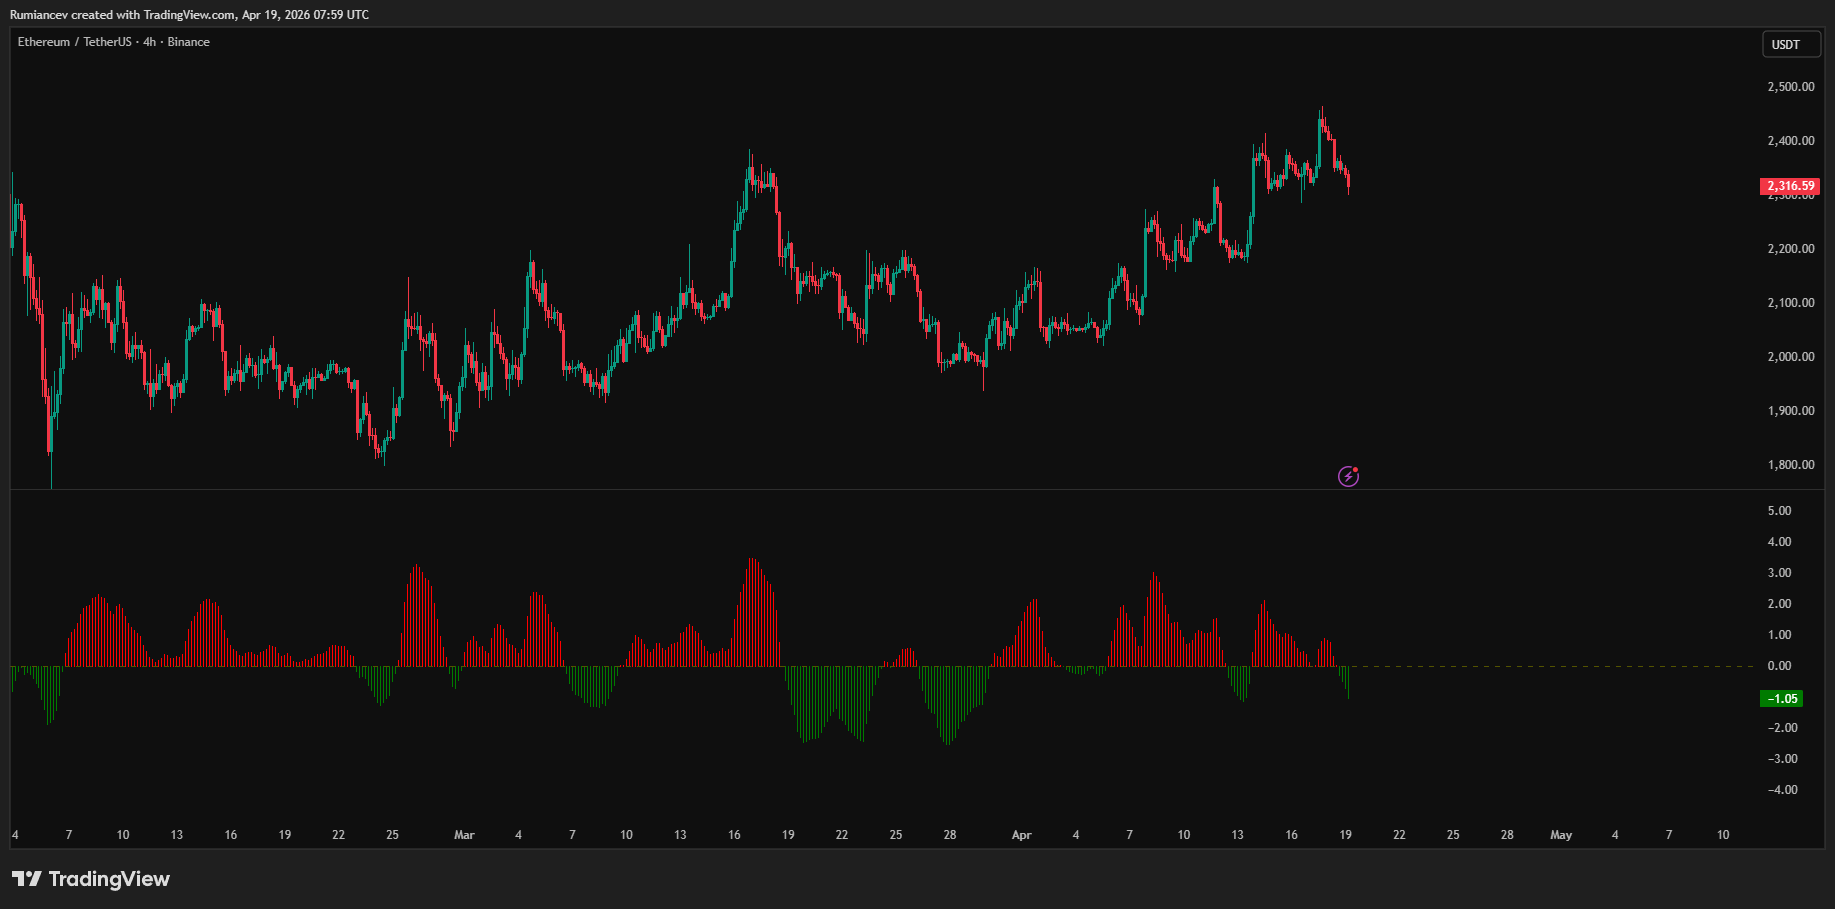
Task: Click the Rumiancev created with TradingView.com header
Action: pyautogui.click(x=189, y=15)
